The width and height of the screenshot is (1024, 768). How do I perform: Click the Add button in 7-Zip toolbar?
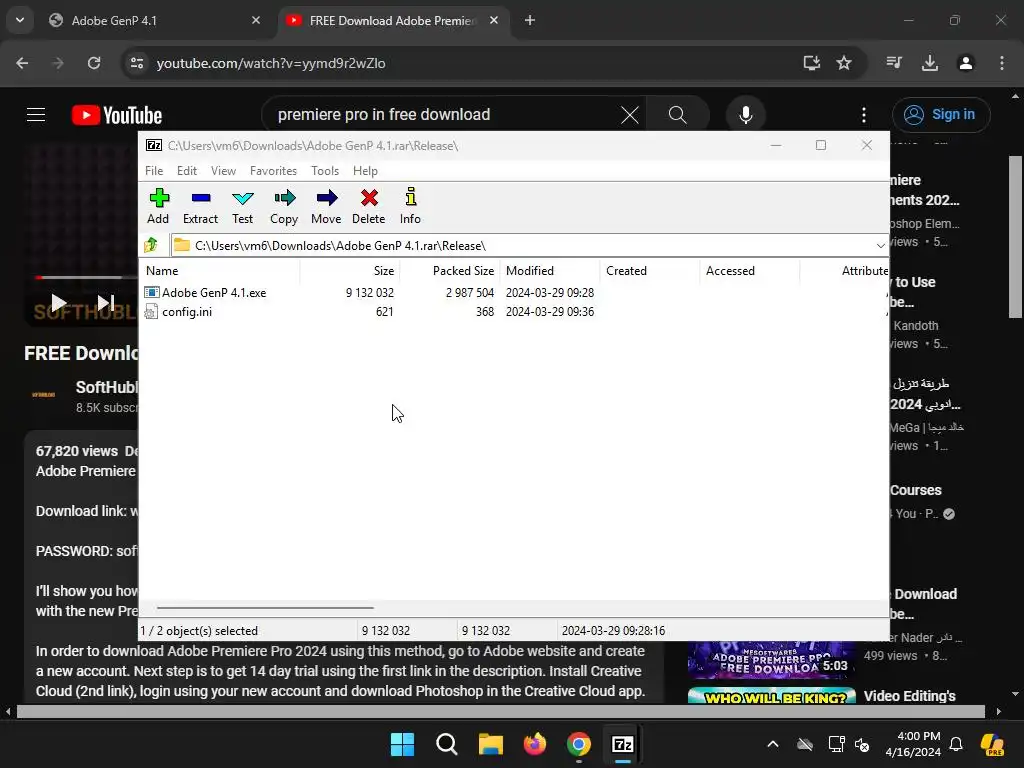[159, 206]
